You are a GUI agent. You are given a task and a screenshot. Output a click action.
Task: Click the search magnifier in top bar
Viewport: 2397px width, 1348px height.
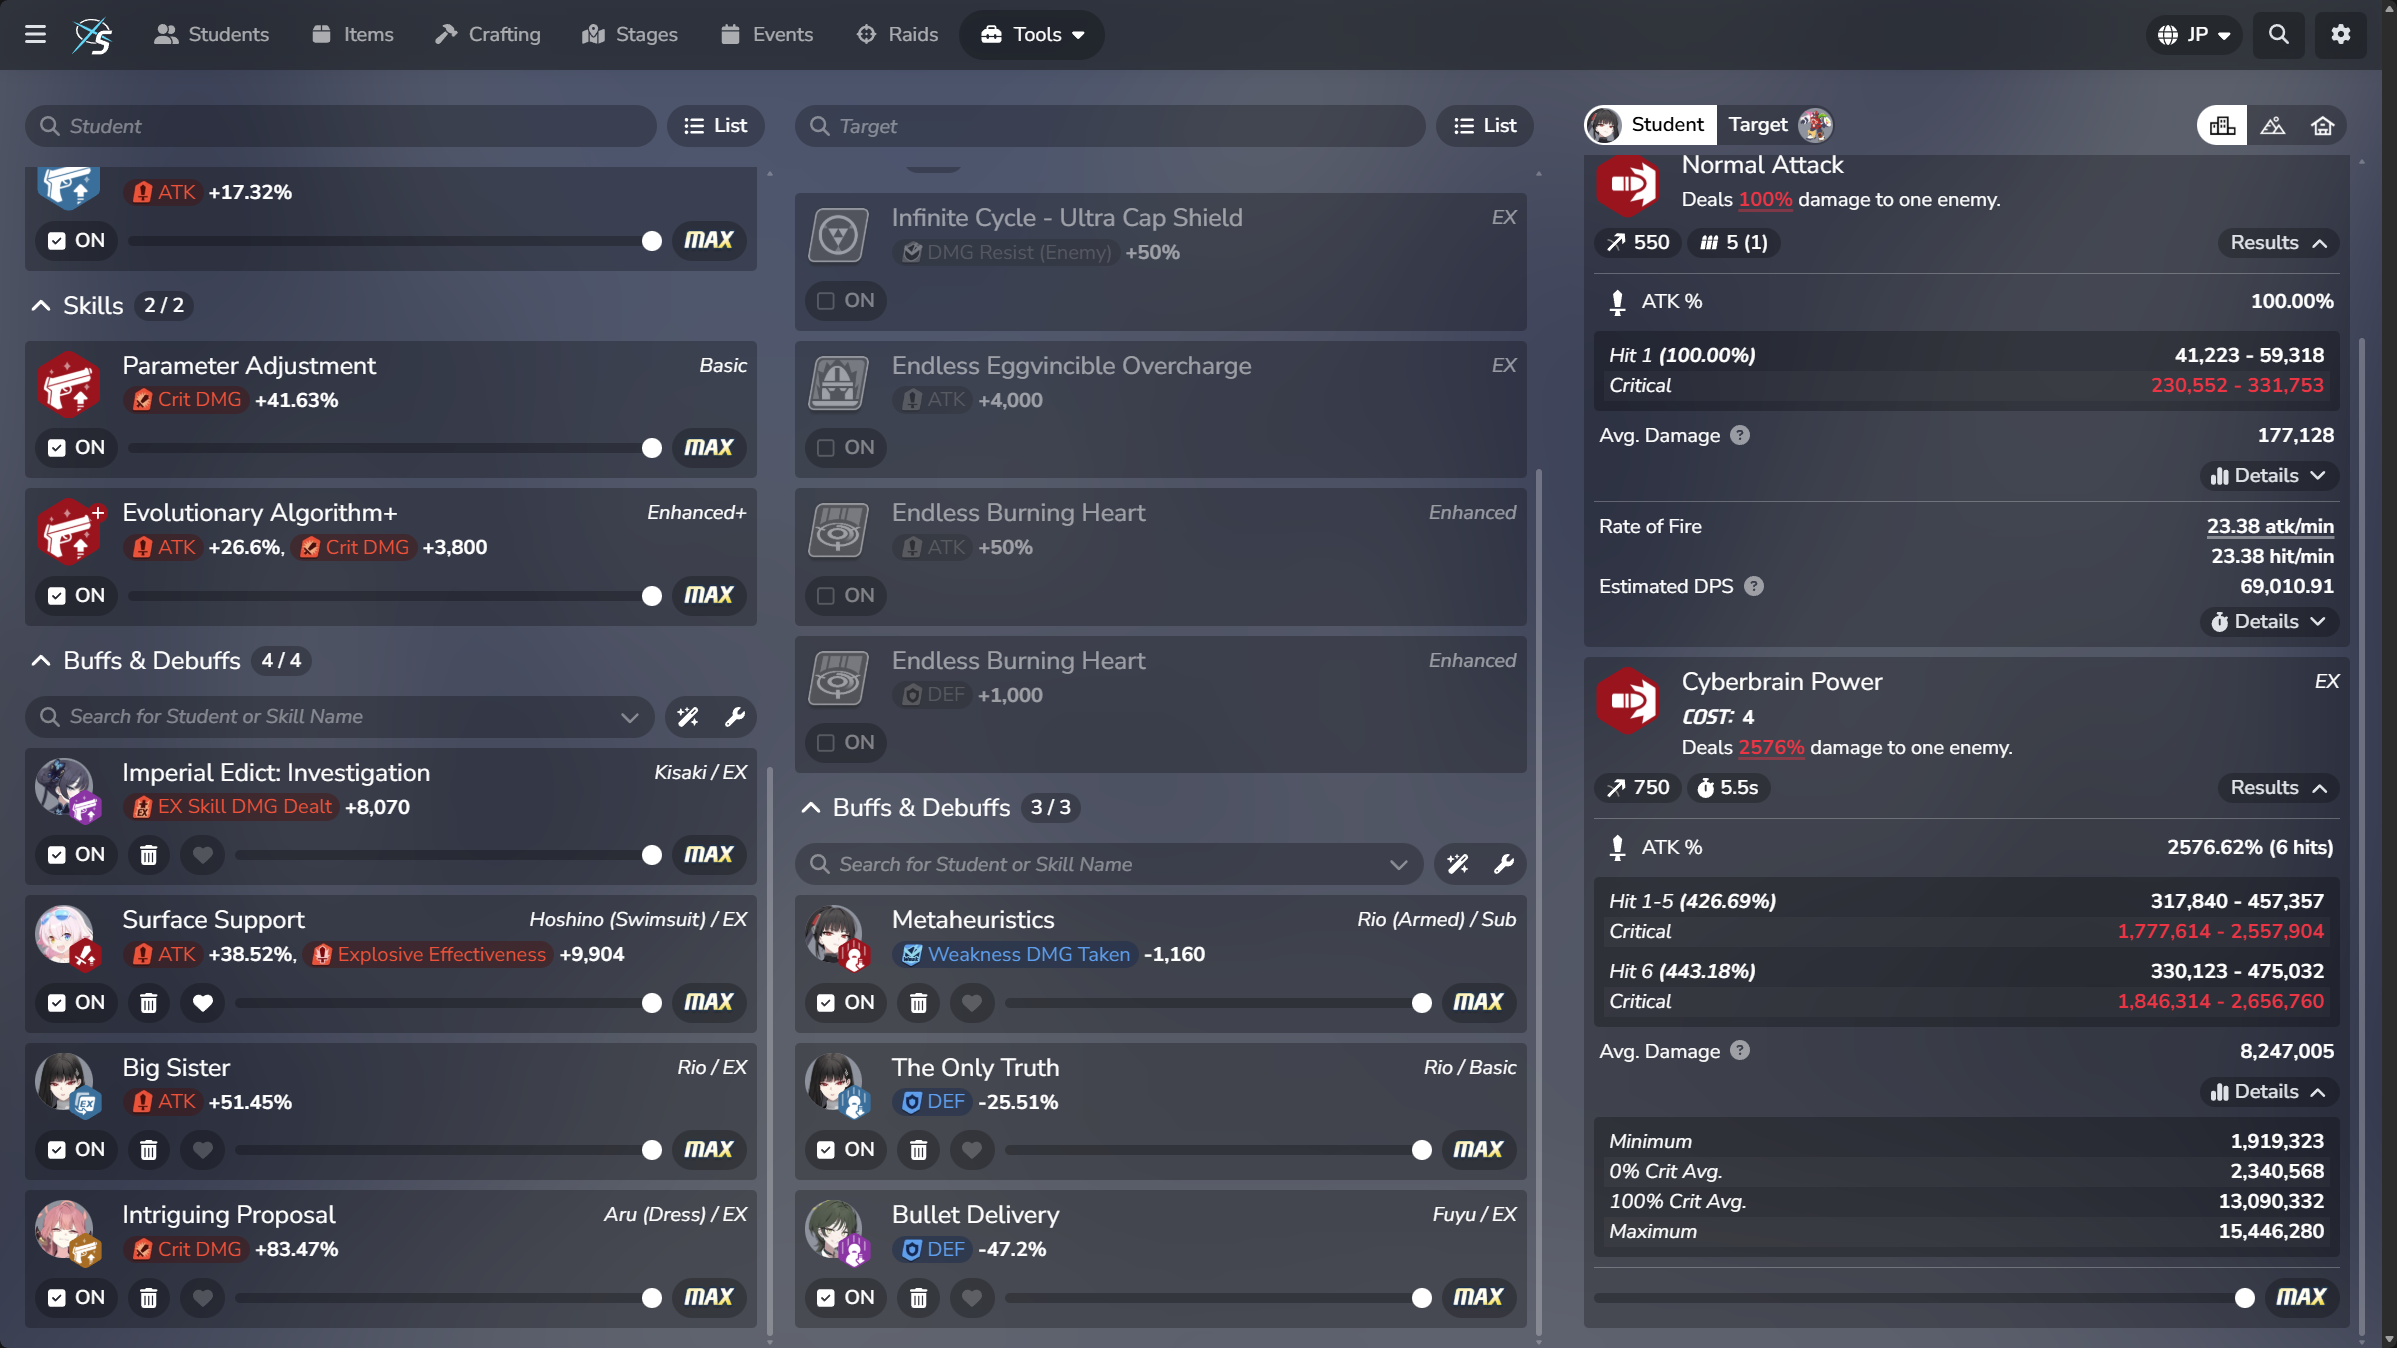(2278, 35)
